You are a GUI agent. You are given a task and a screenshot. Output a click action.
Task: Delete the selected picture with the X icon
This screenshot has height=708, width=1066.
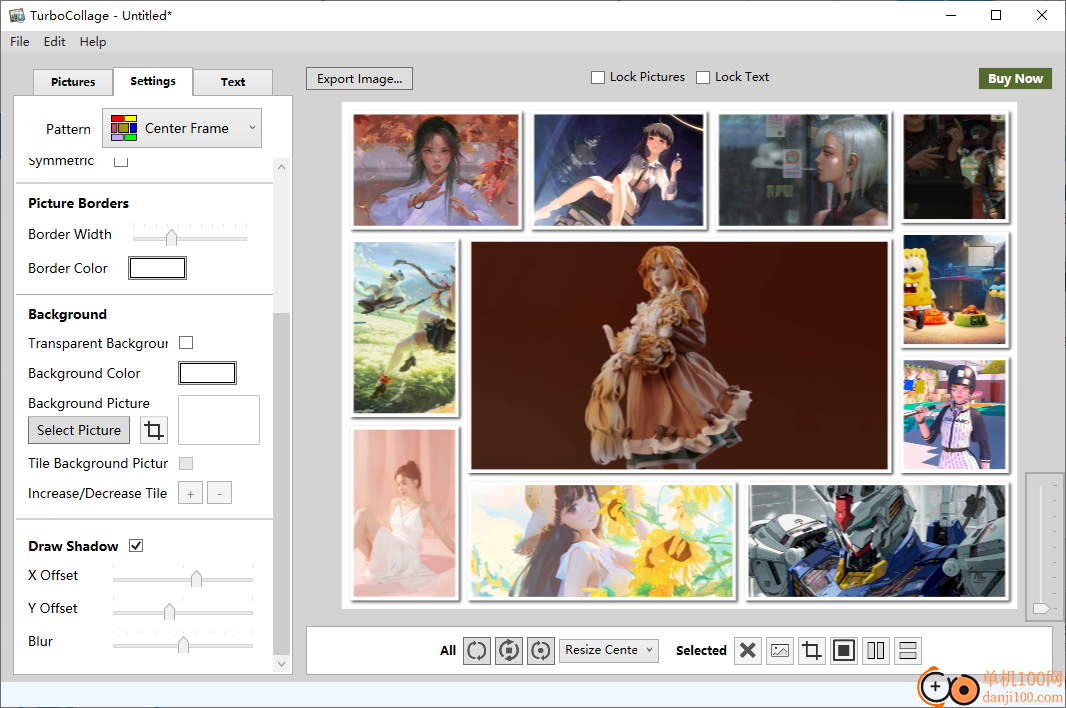click(x=748, y=650)
